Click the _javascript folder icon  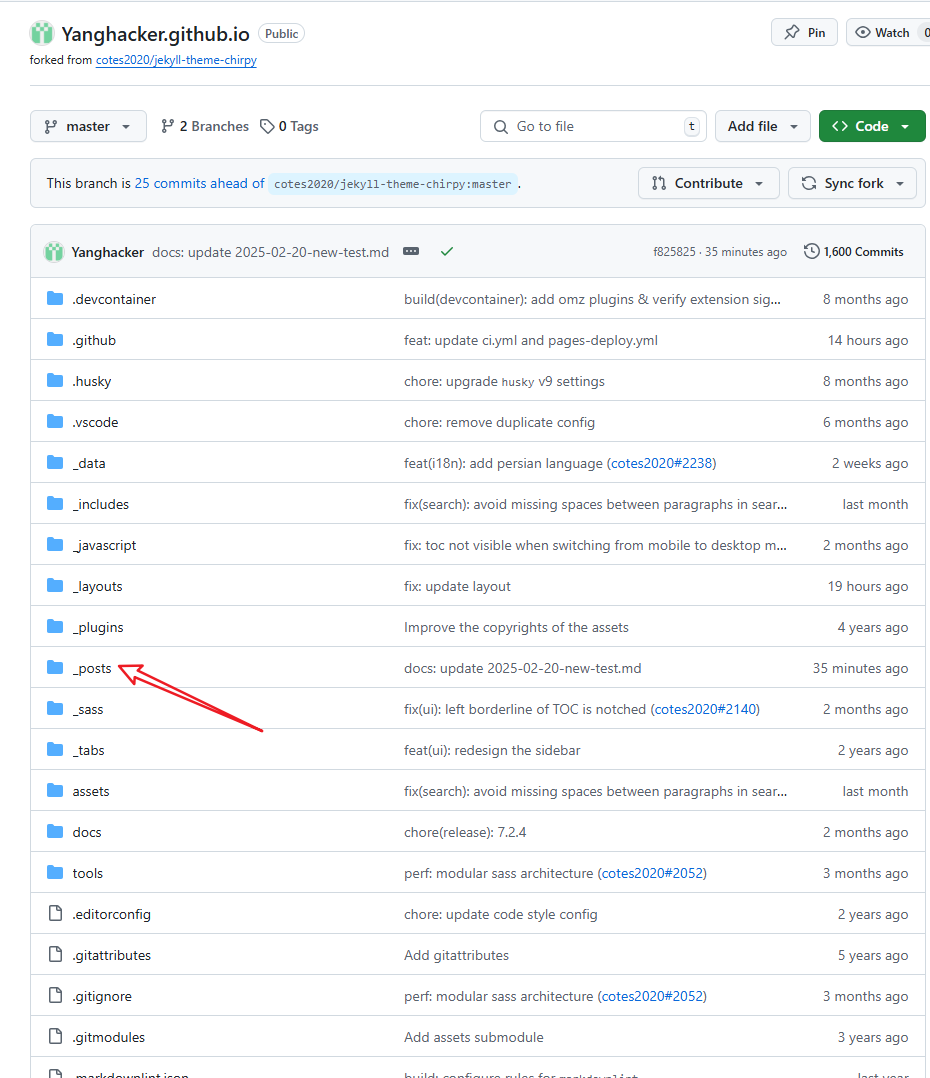coord(55,544)
